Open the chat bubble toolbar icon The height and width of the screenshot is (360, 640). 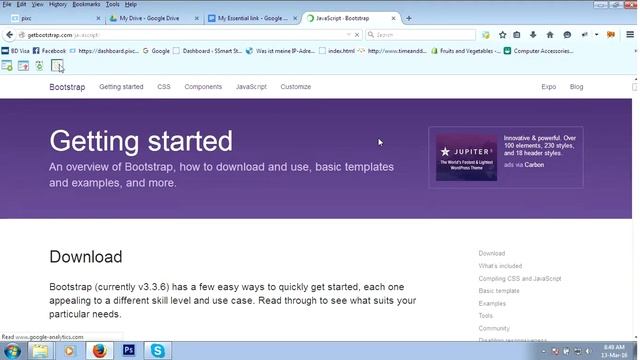click(567, 35)
